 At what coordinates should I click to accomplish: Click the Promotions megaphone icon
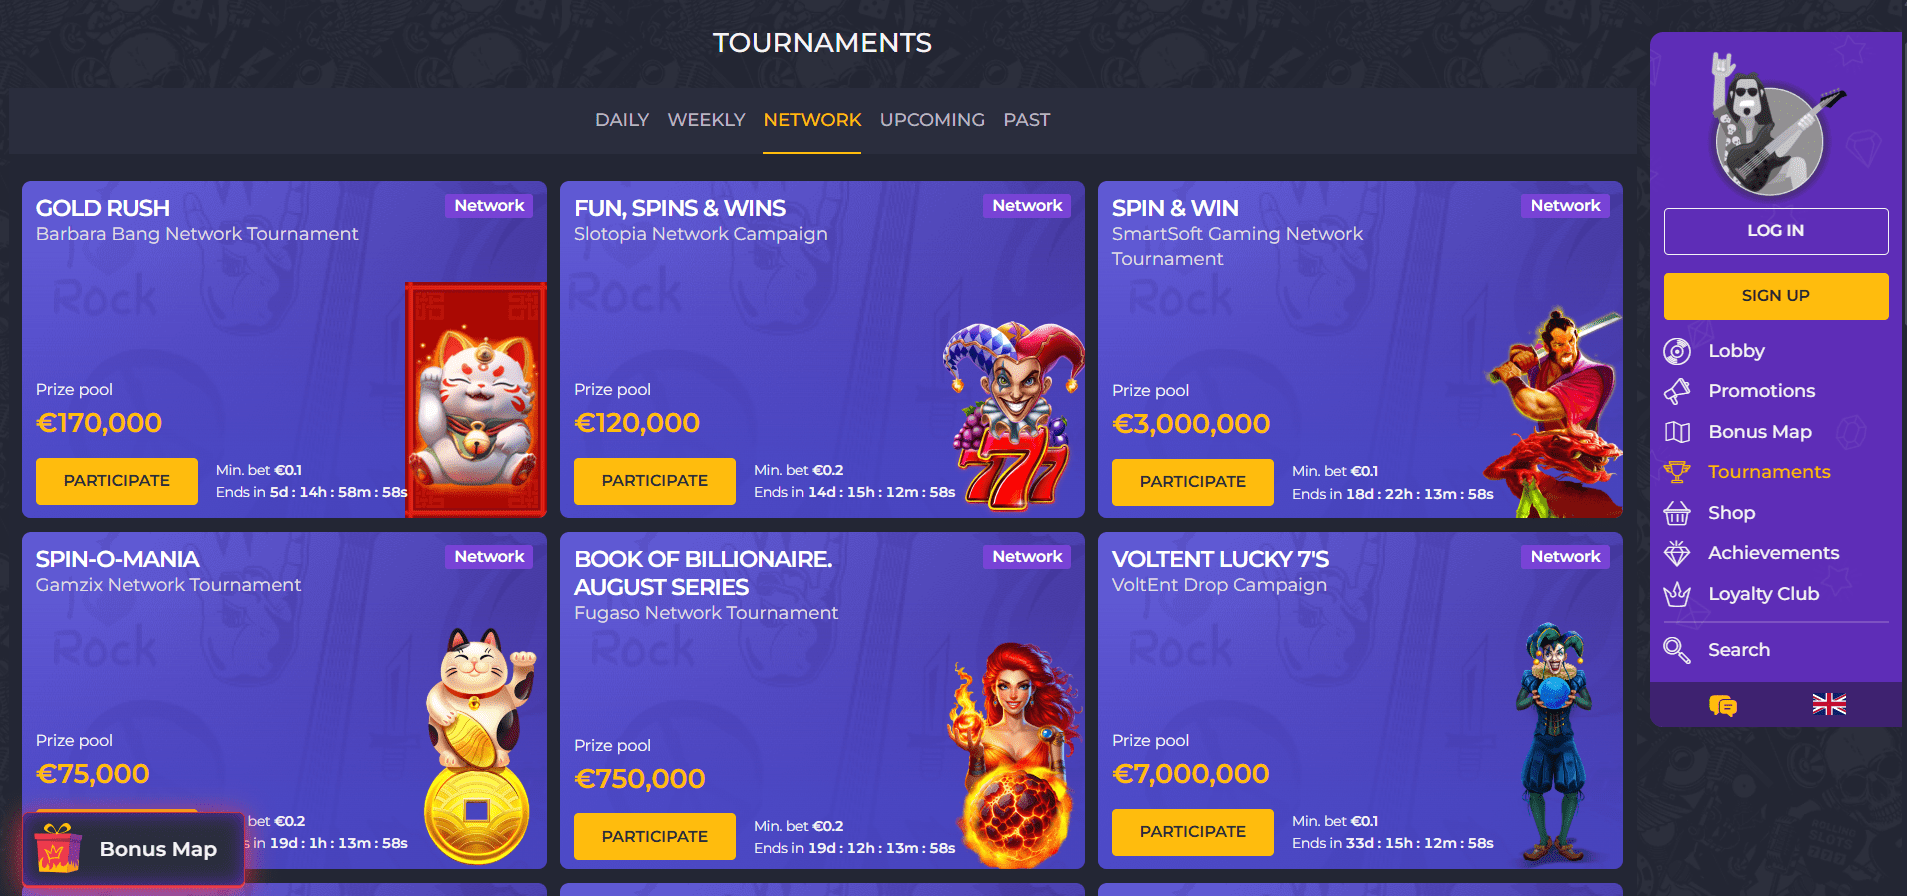(x=1677, y=391)
